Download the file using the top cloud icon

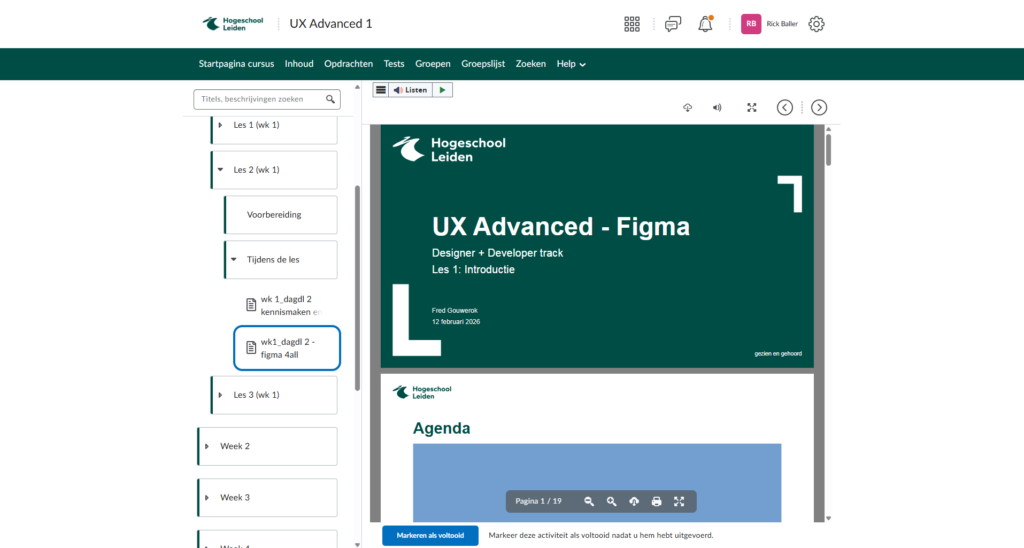pos(688,107)
